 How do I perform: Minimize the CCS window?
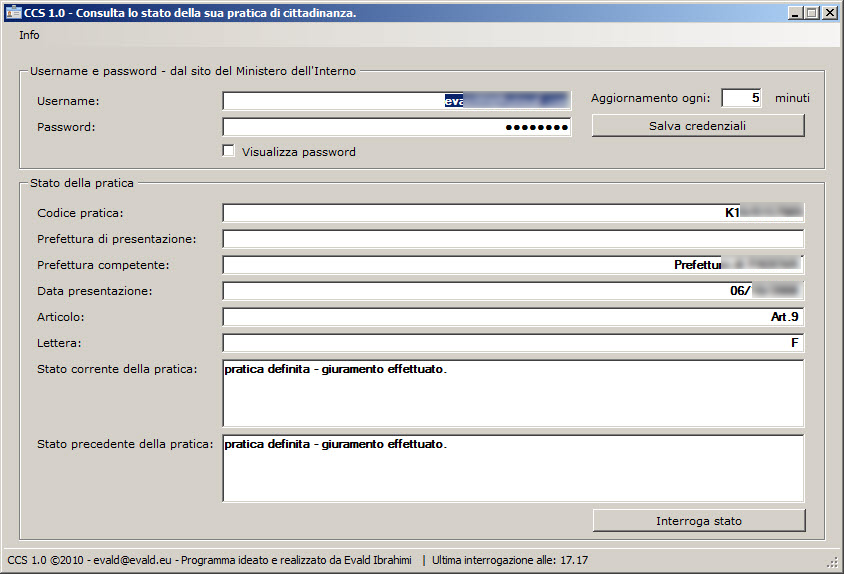coord(796,13)
